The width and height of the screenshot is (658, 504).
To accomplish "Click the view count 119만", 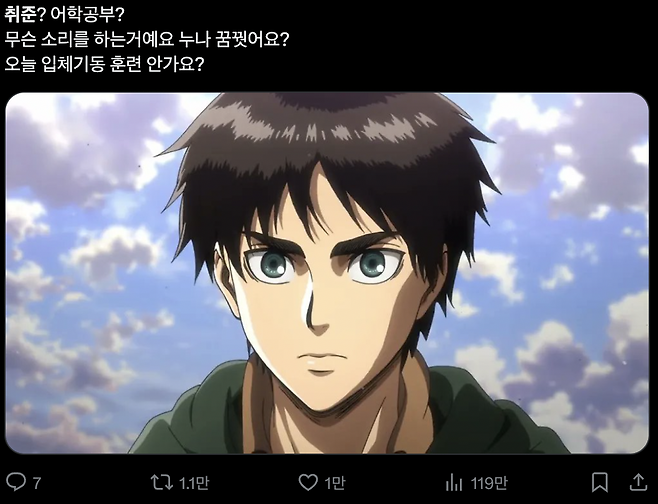I will [488, 483].
